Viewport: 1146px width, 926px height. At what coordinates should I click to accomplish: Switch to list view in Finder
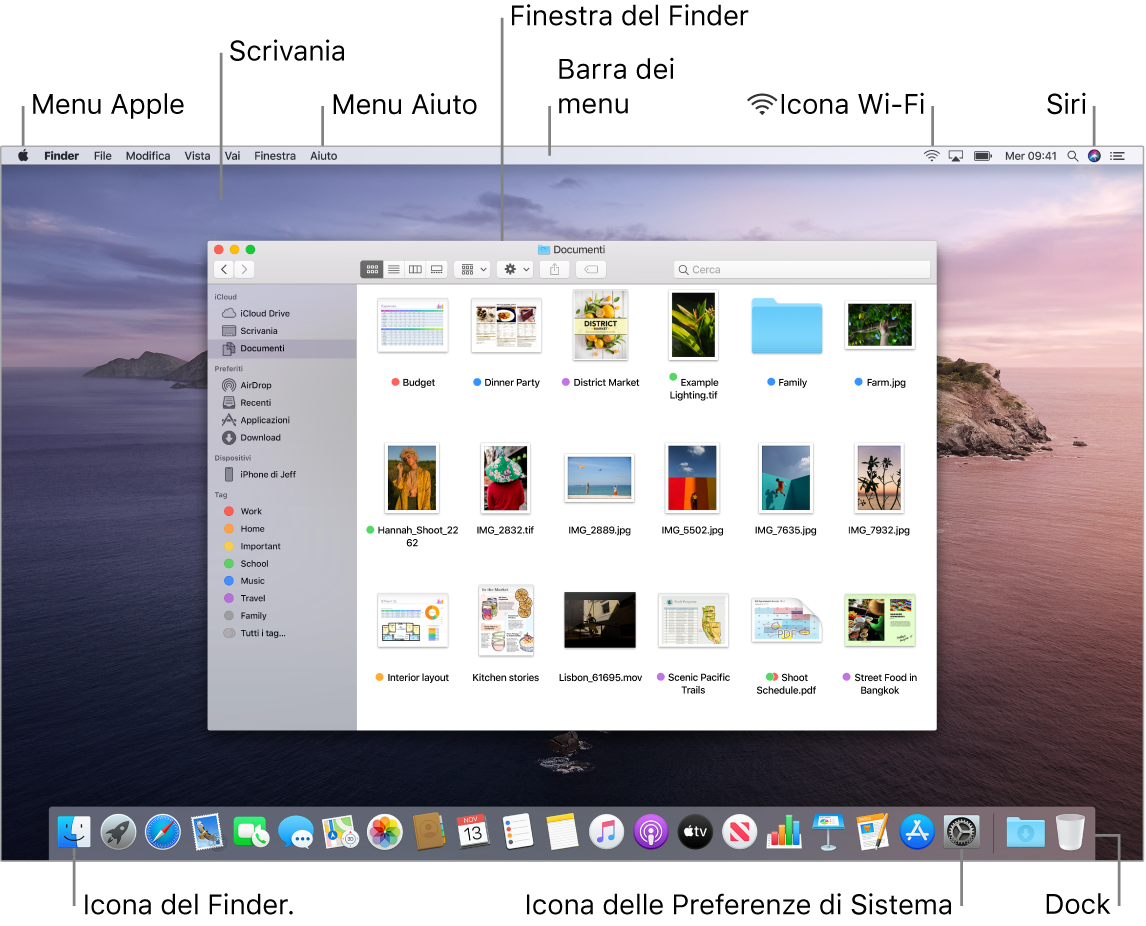(x=393, y=268)
